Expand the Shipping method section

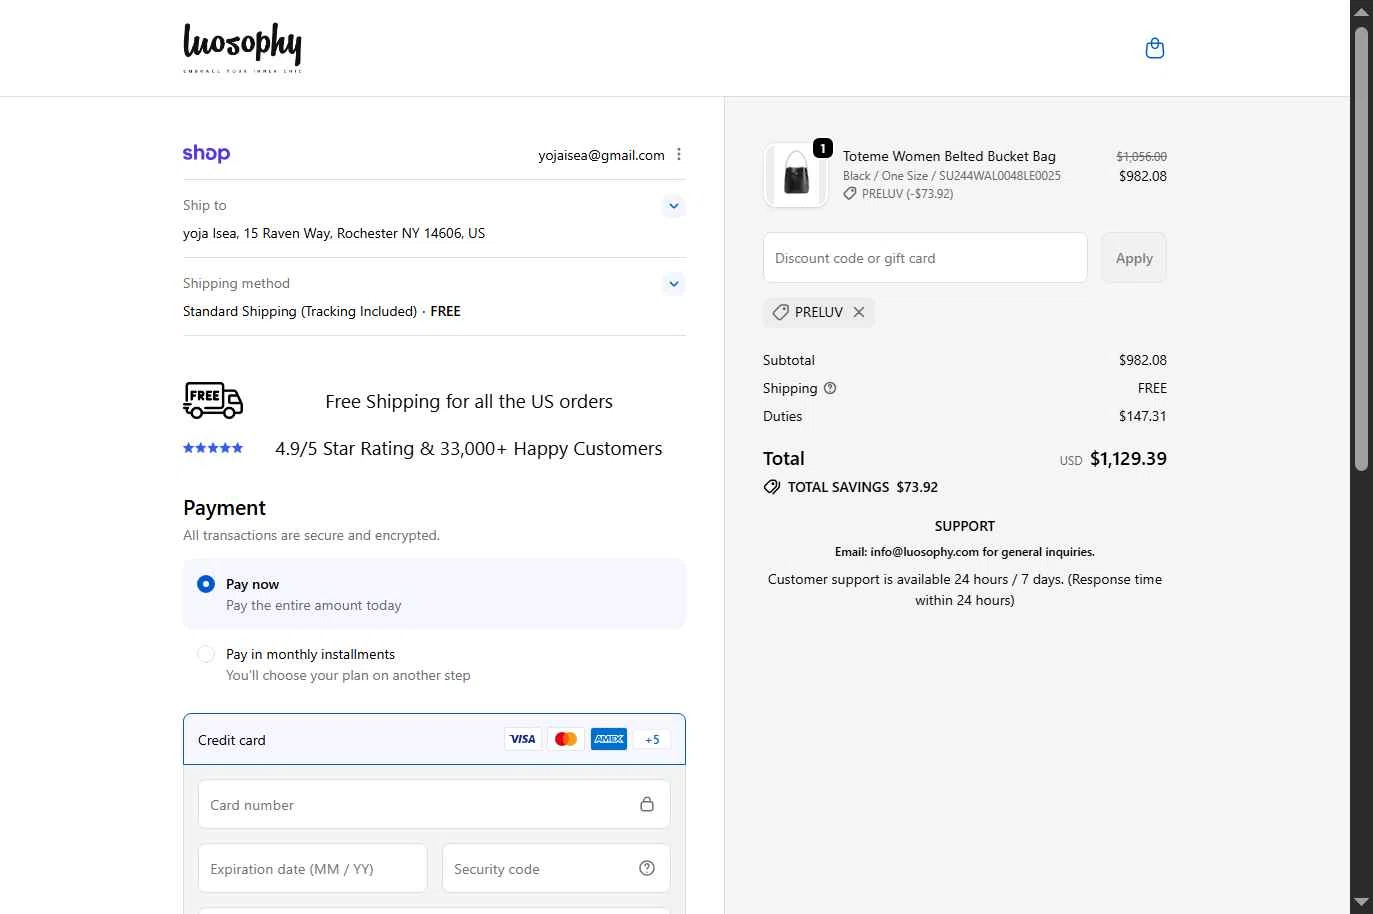(674, 284)
